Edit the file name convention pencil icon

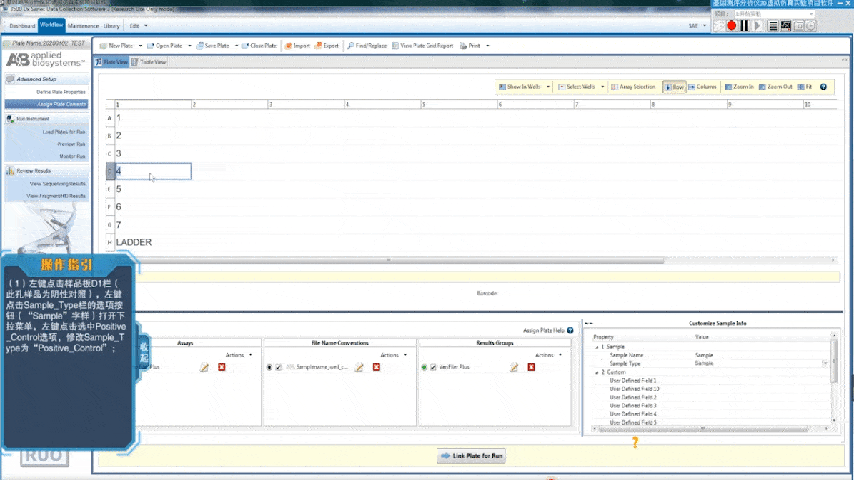pyautogui.click(x=359, y=368)
